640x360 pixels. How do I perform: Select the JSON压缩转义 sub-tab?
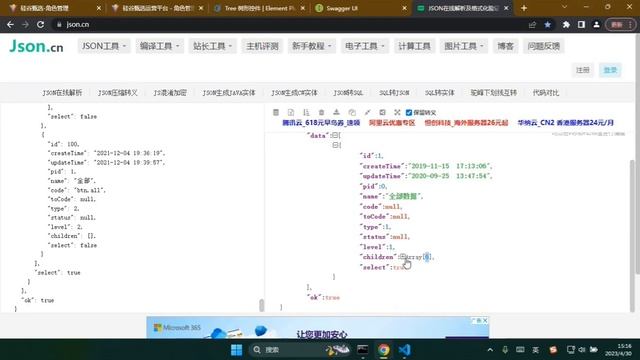click(x=118, y=93)
